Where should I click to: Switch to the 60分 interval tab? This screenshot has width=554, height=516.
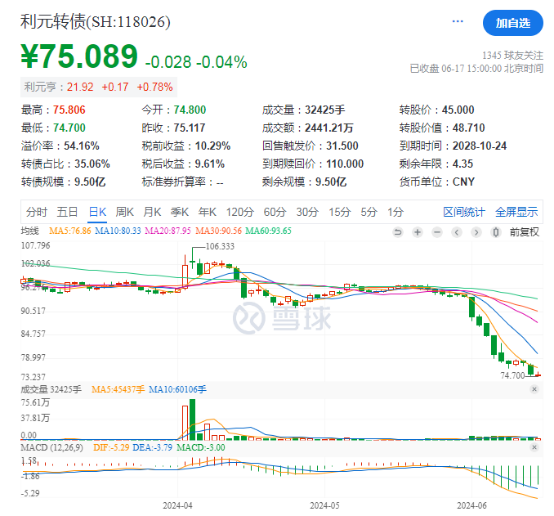(x=275, y=212)
